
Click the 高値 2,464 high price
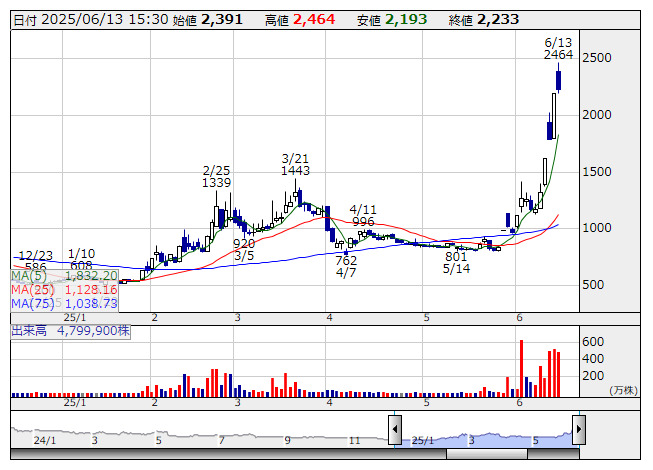coord(300,20)
